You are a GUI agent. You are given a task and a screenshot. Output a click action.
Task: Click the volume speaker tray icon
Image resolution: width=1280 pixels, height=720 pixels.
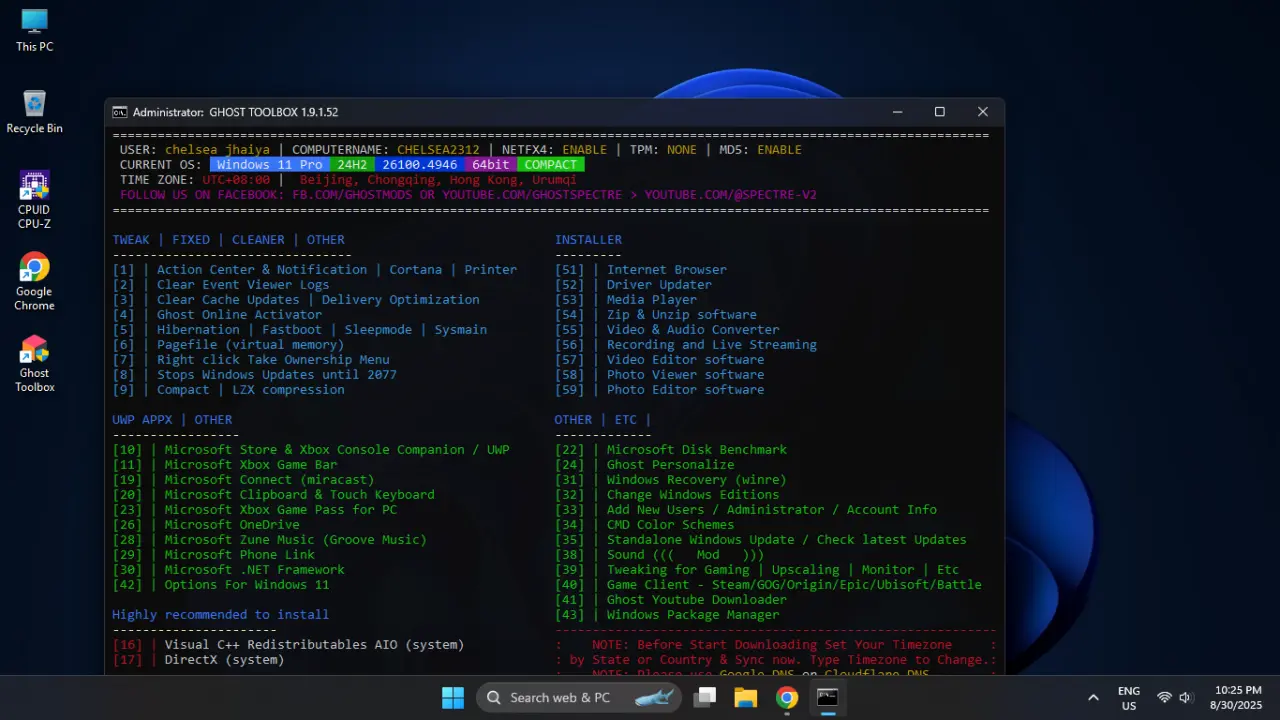1186,697
